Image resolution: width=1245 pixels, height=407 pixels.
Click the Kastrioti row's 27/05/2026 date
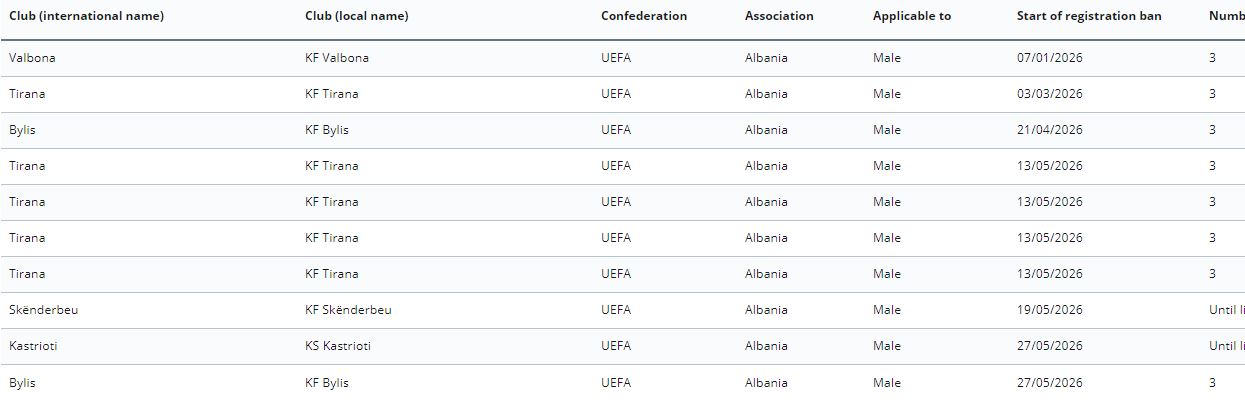pyautogui.click(x=1050, y=346)
